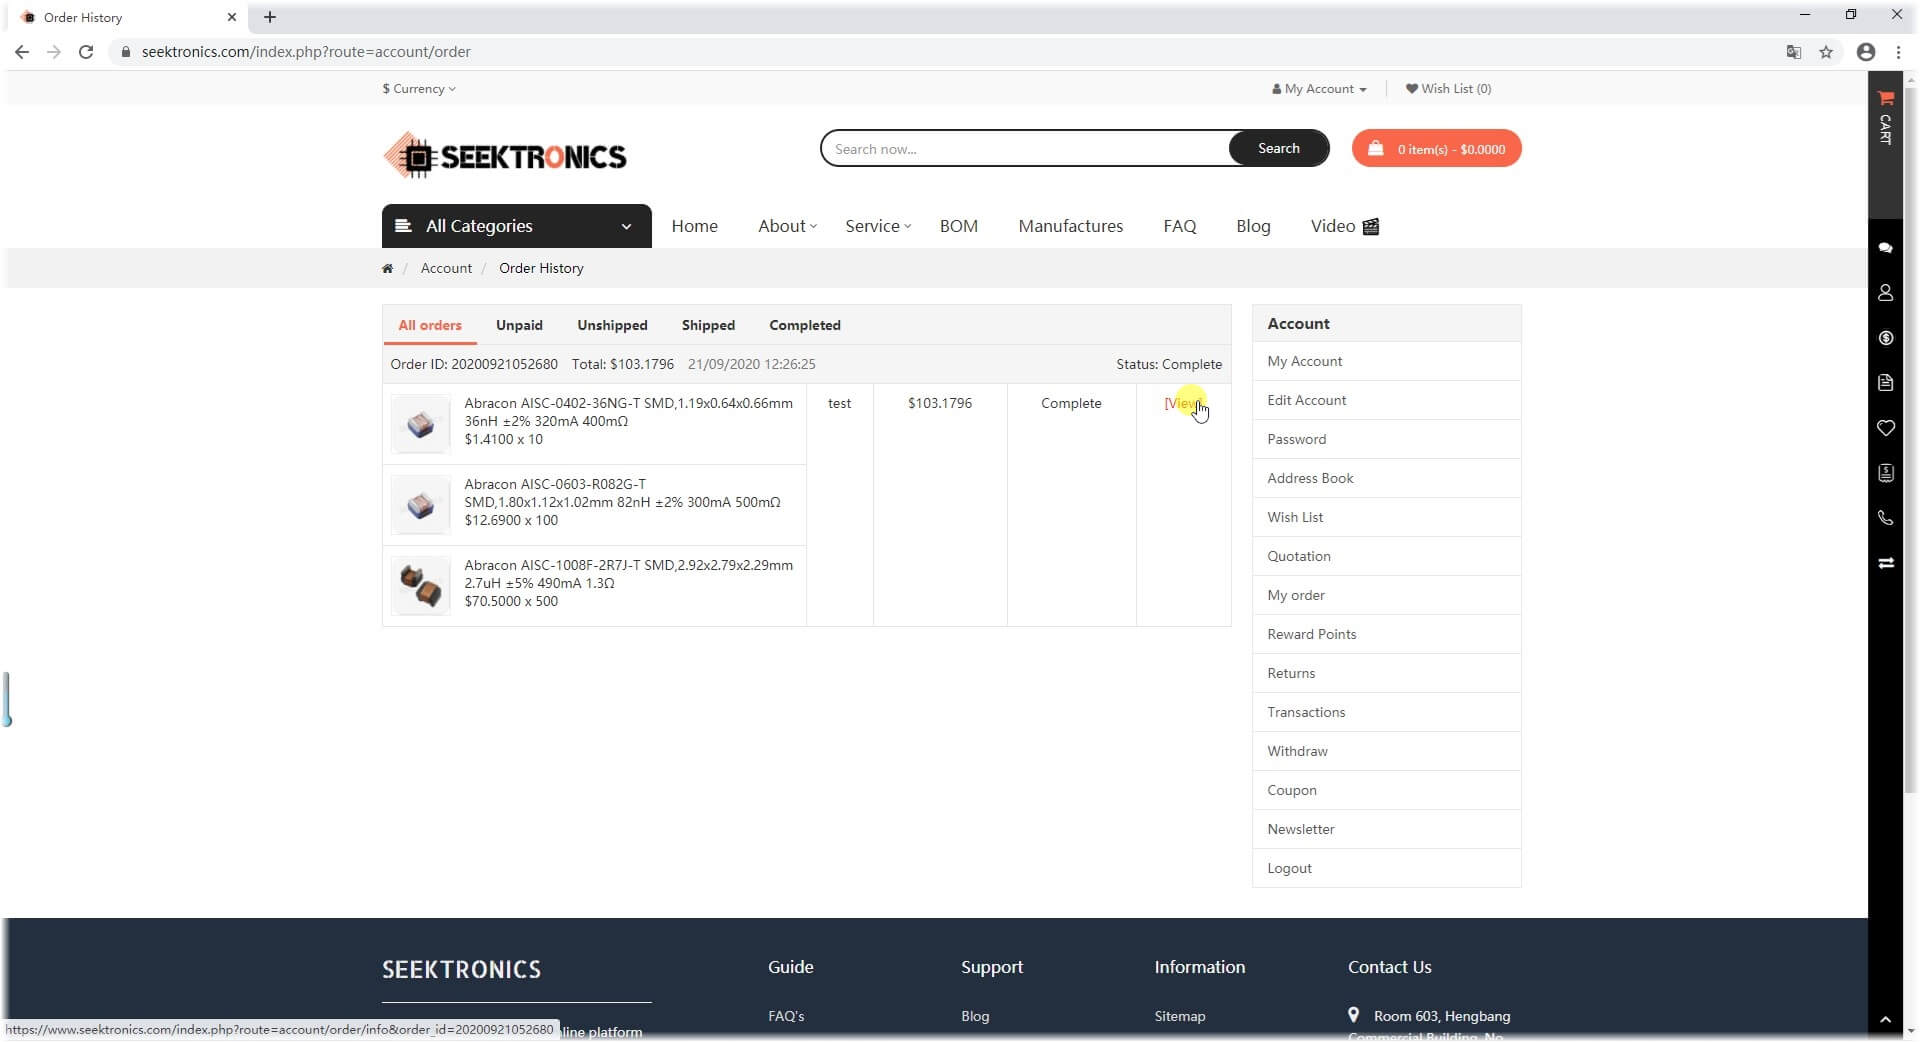Open the shopping cart button showing 0 item(s)
The height and width of the screenshot is (1042, 1920).
pos(1436,149)
